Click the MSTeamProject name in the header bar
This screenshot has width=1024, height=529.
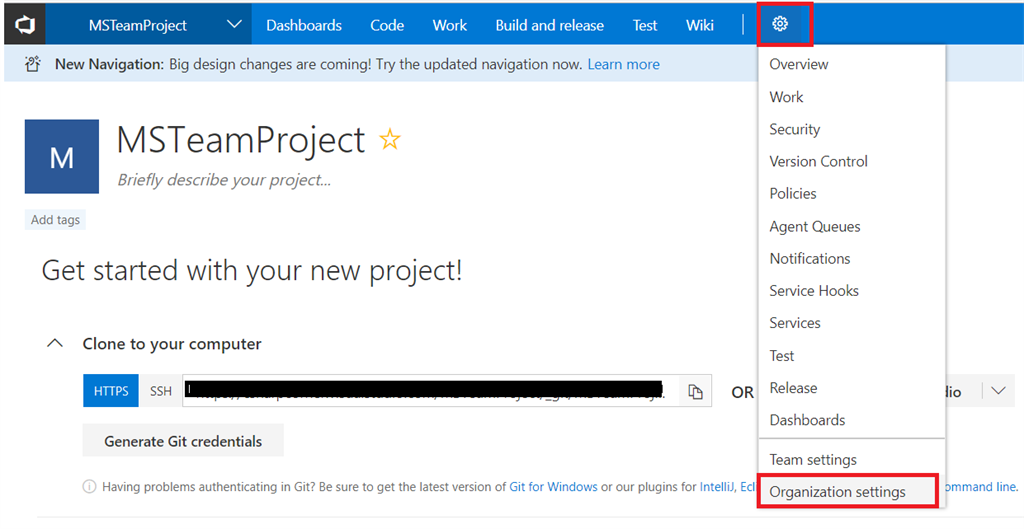[x=138, y=25]
